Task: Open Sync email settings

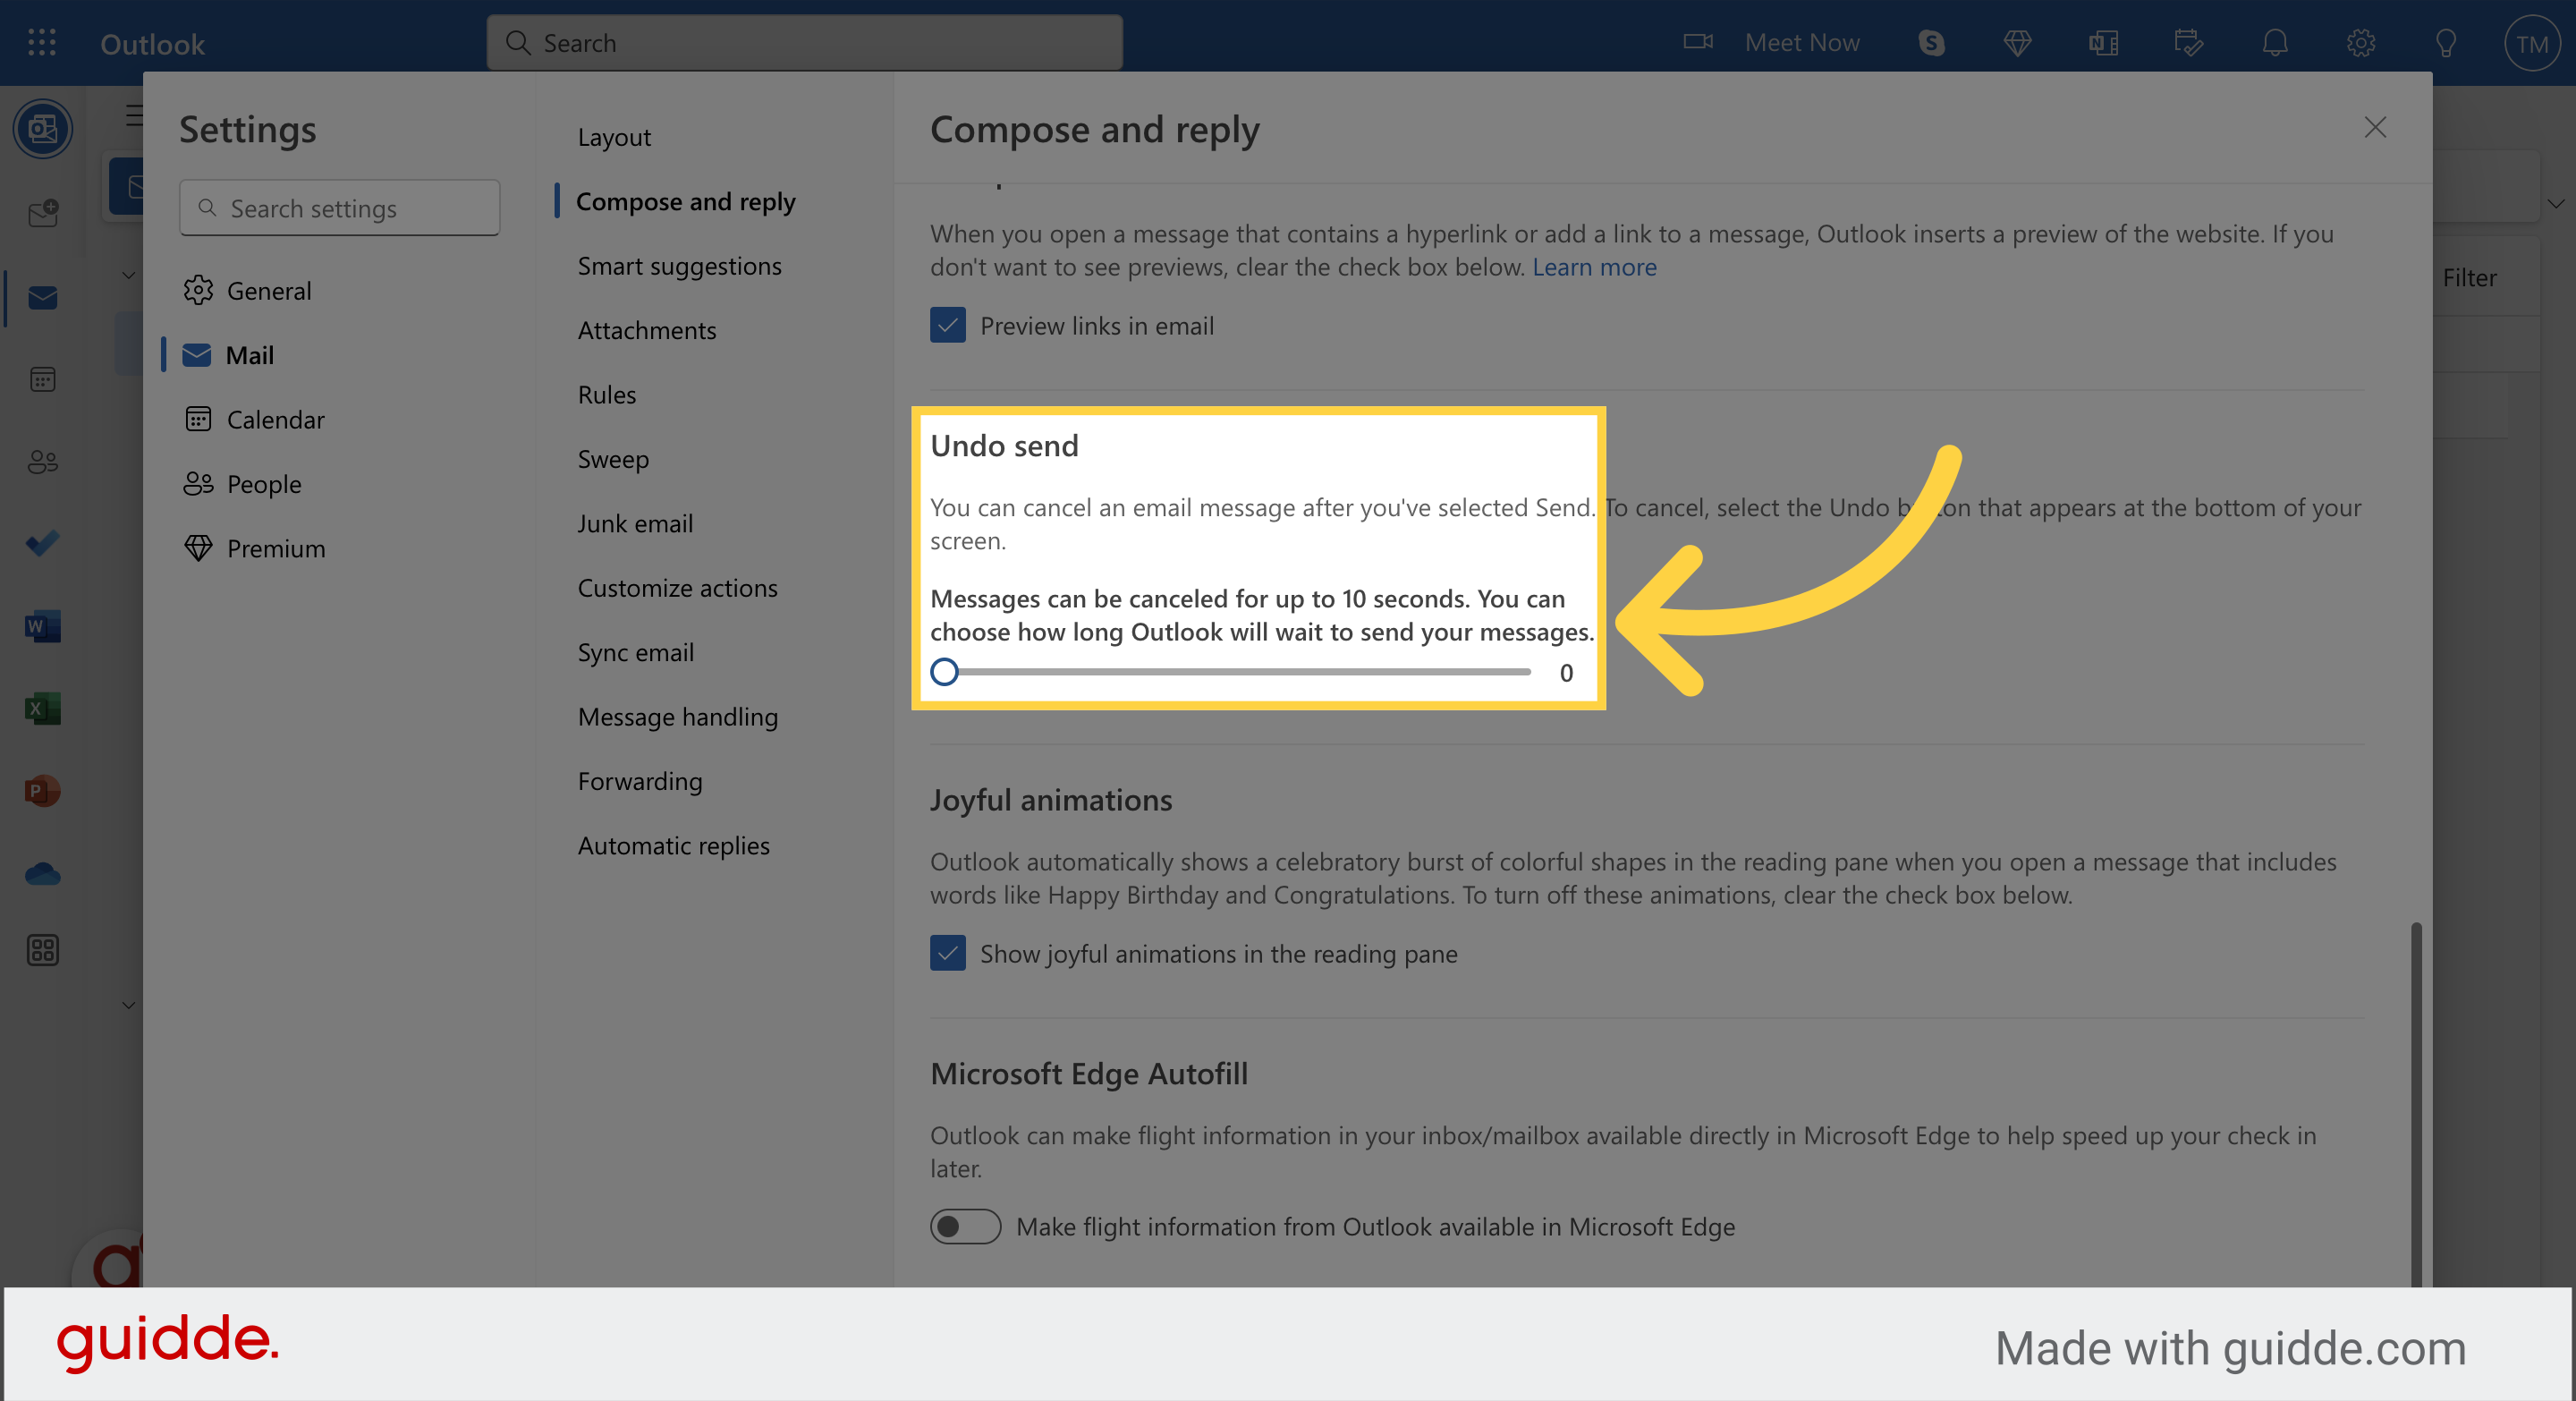Action: (x=636, y=652)
